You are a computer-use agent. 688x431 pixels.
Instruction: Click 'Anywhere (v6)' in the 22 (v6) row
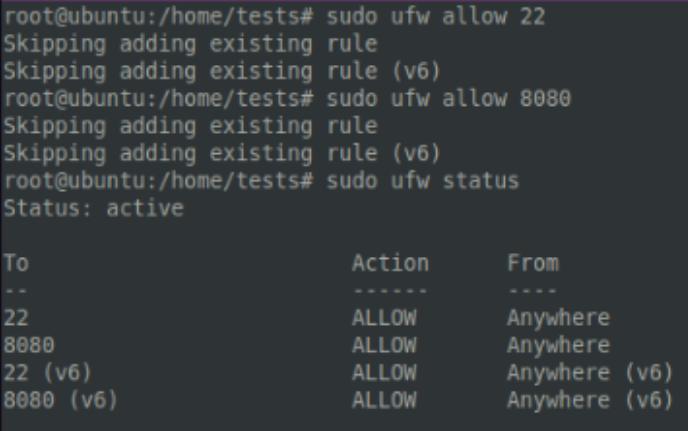585,373
